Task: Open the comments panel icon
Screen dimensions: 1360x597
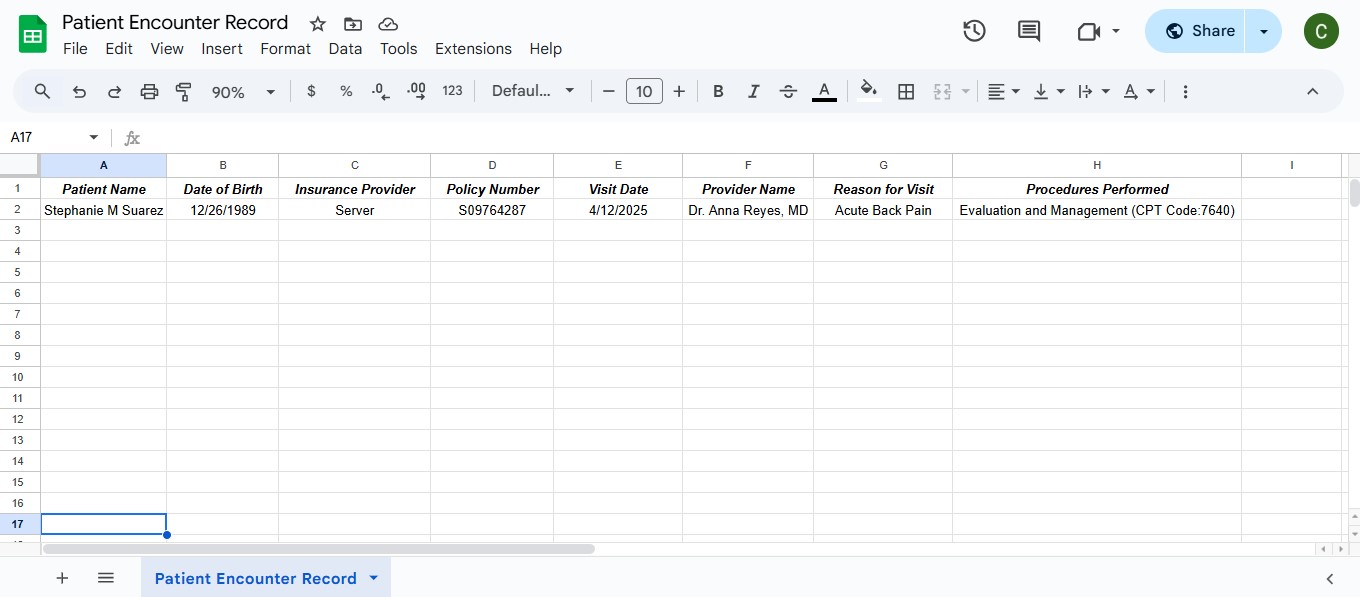Action: pos(1029,31)
